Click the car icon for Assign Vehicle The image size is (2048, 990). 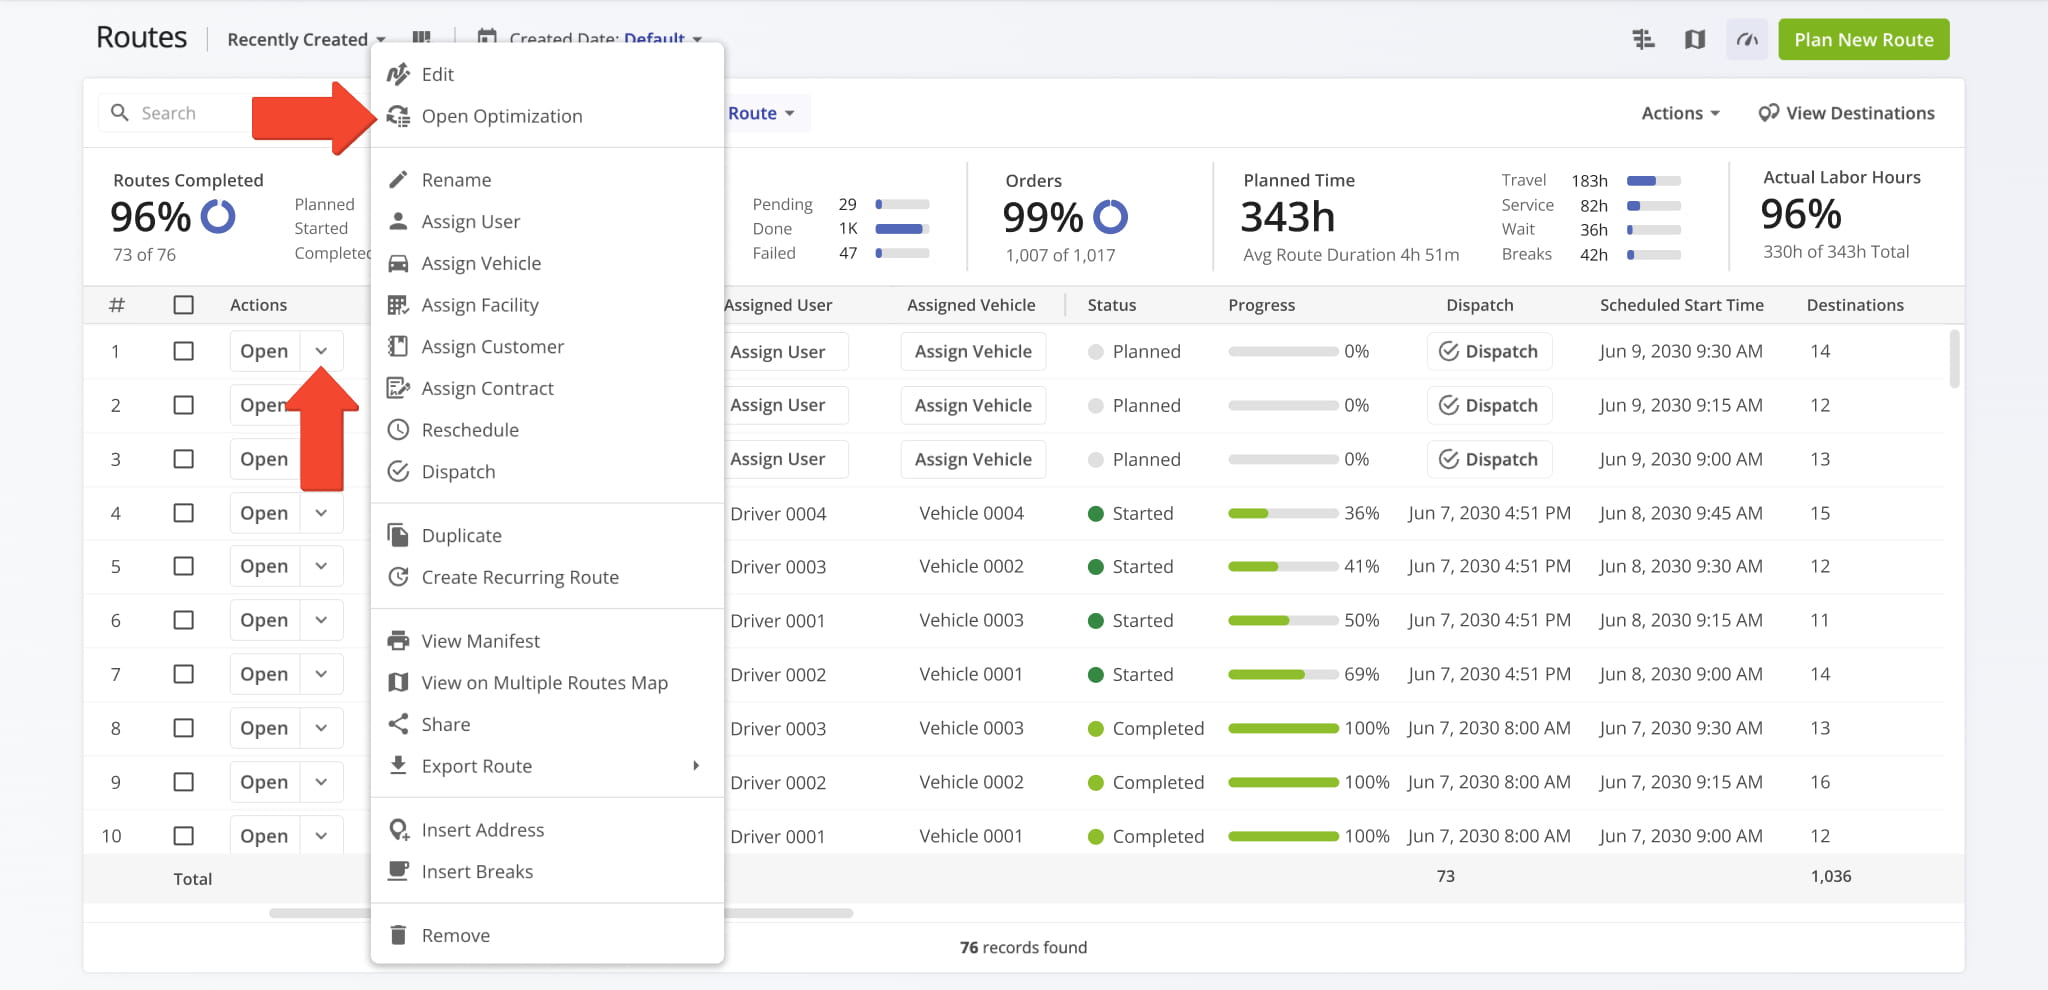pyautogui.click(x=398, y=263)
